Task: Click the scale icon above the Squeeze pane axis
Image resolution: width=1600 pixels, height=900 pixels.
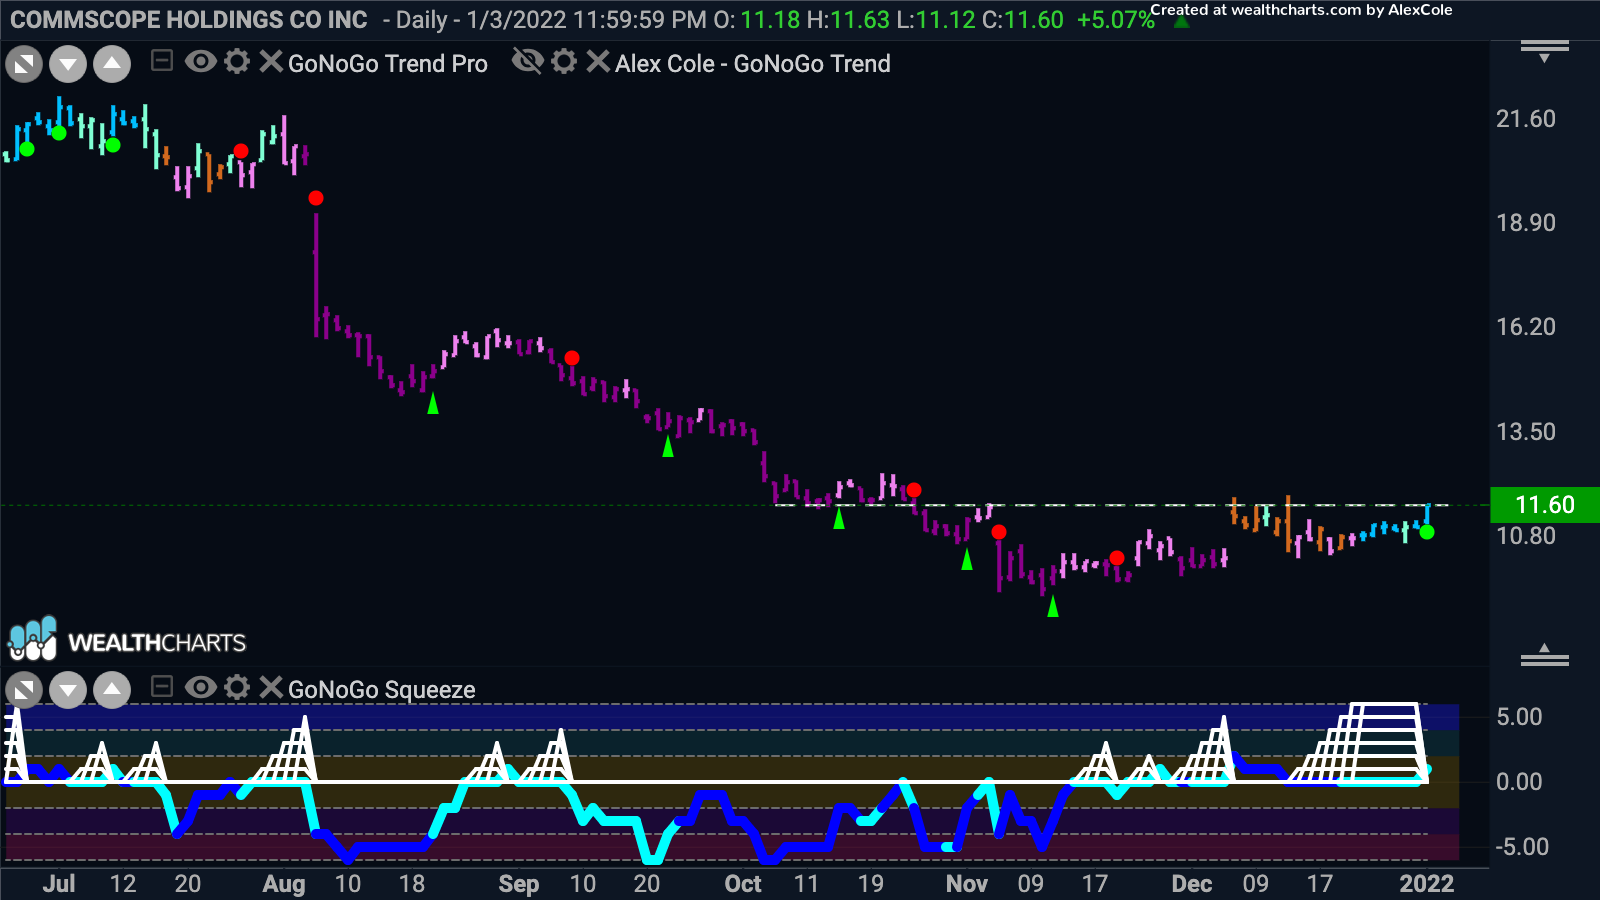Action: [x=1544, y=656]
